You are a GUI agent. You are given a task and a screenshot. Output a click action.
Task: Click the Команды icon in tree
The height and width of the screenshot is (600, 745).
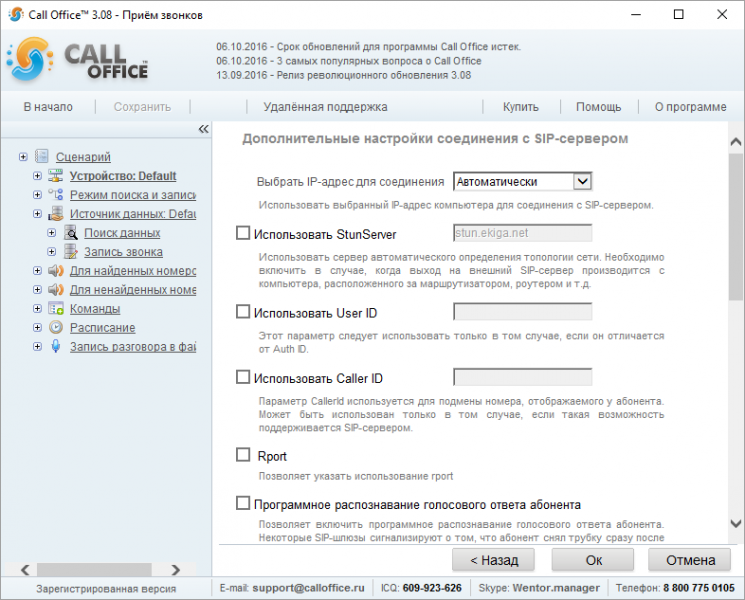56,309
